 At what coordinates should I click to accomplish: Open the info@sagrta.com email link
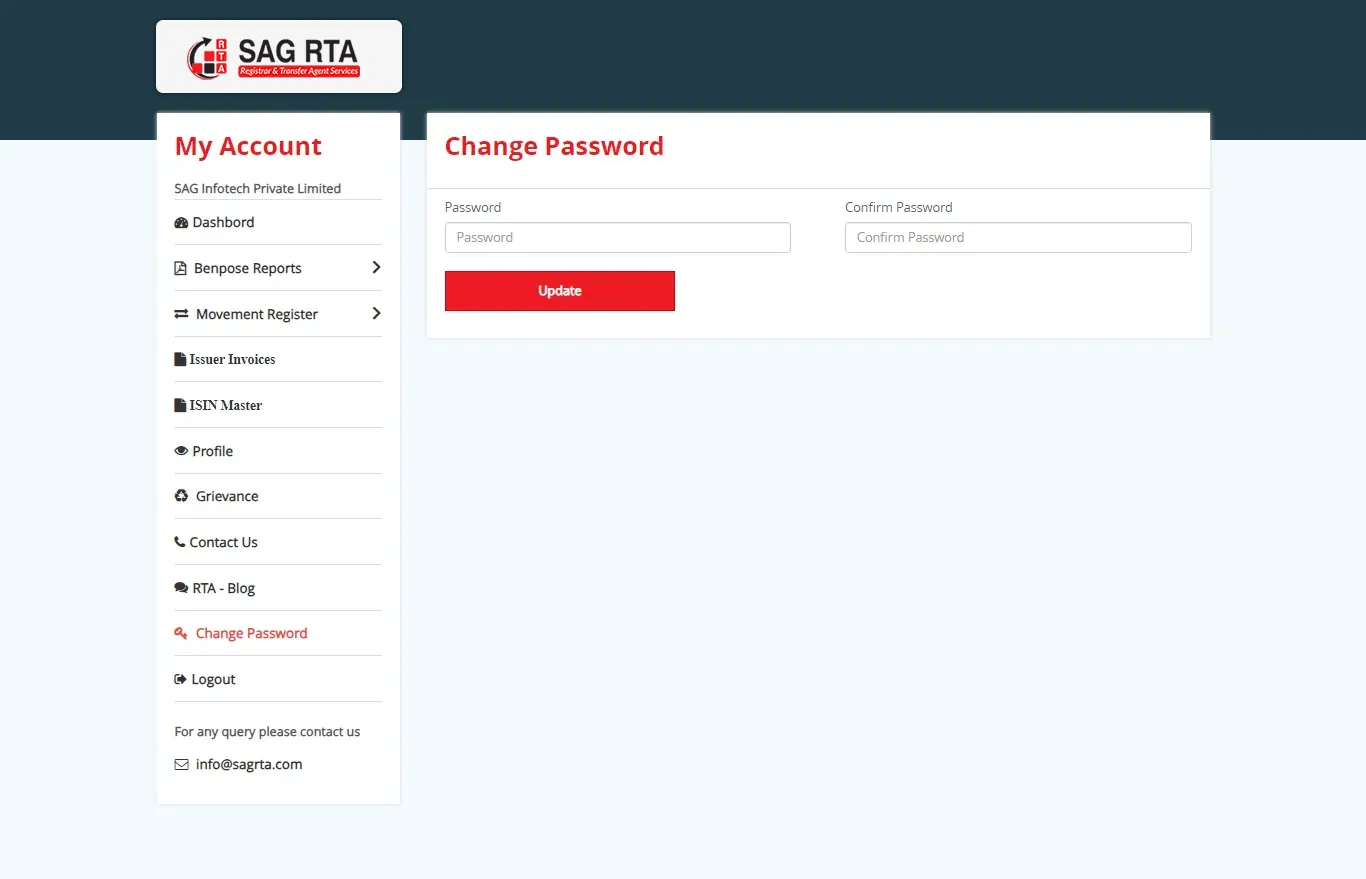[249, 765]
